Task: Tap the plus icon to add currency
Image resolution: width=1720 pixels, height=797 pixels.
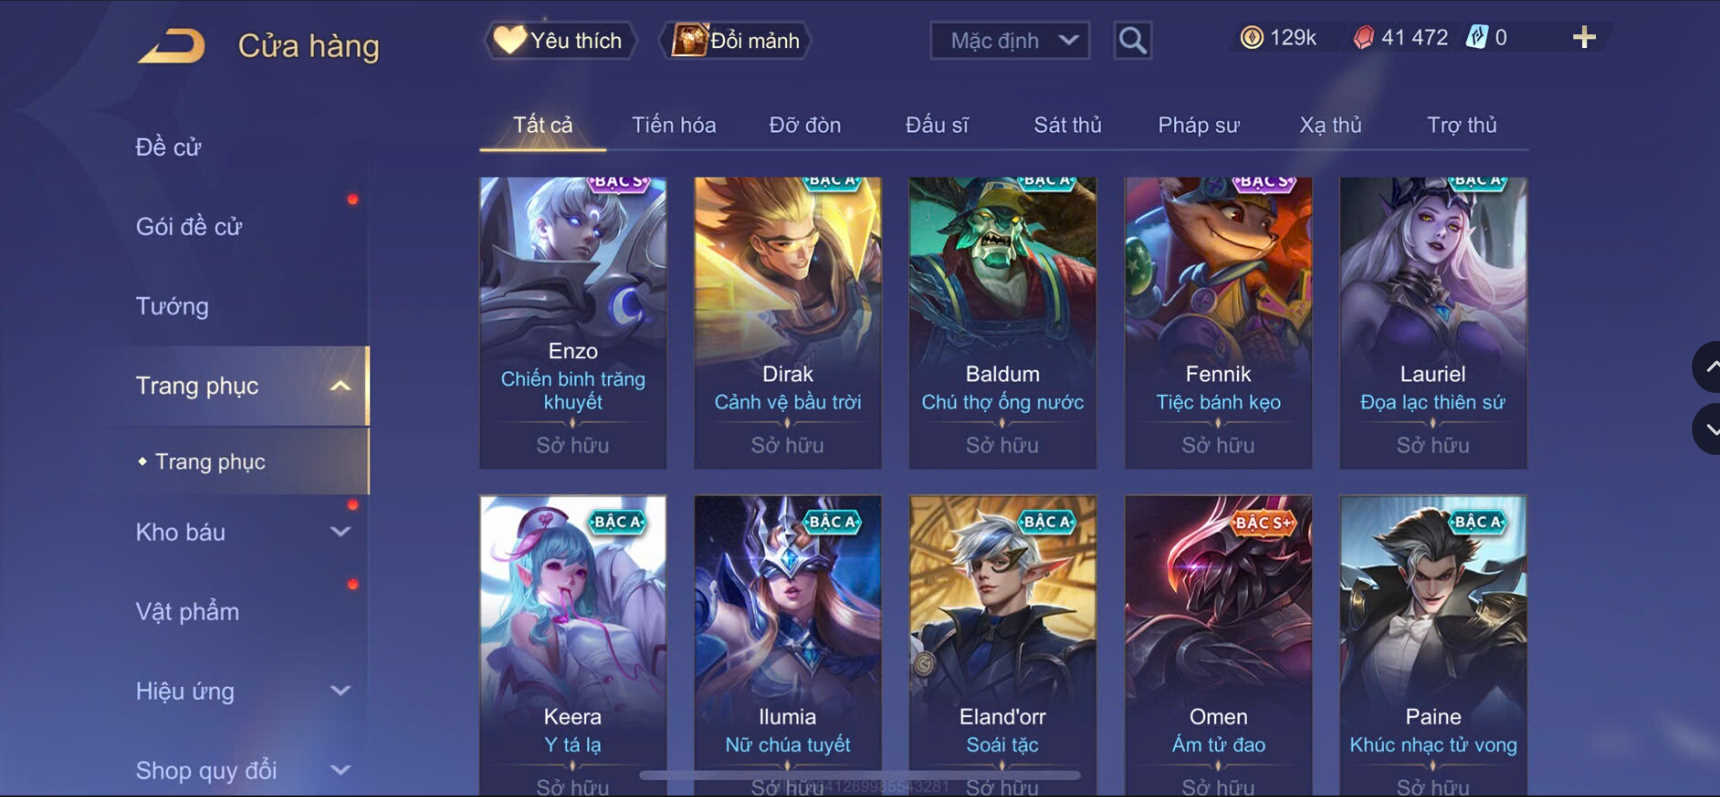Action: click(x=1584, y=38)
